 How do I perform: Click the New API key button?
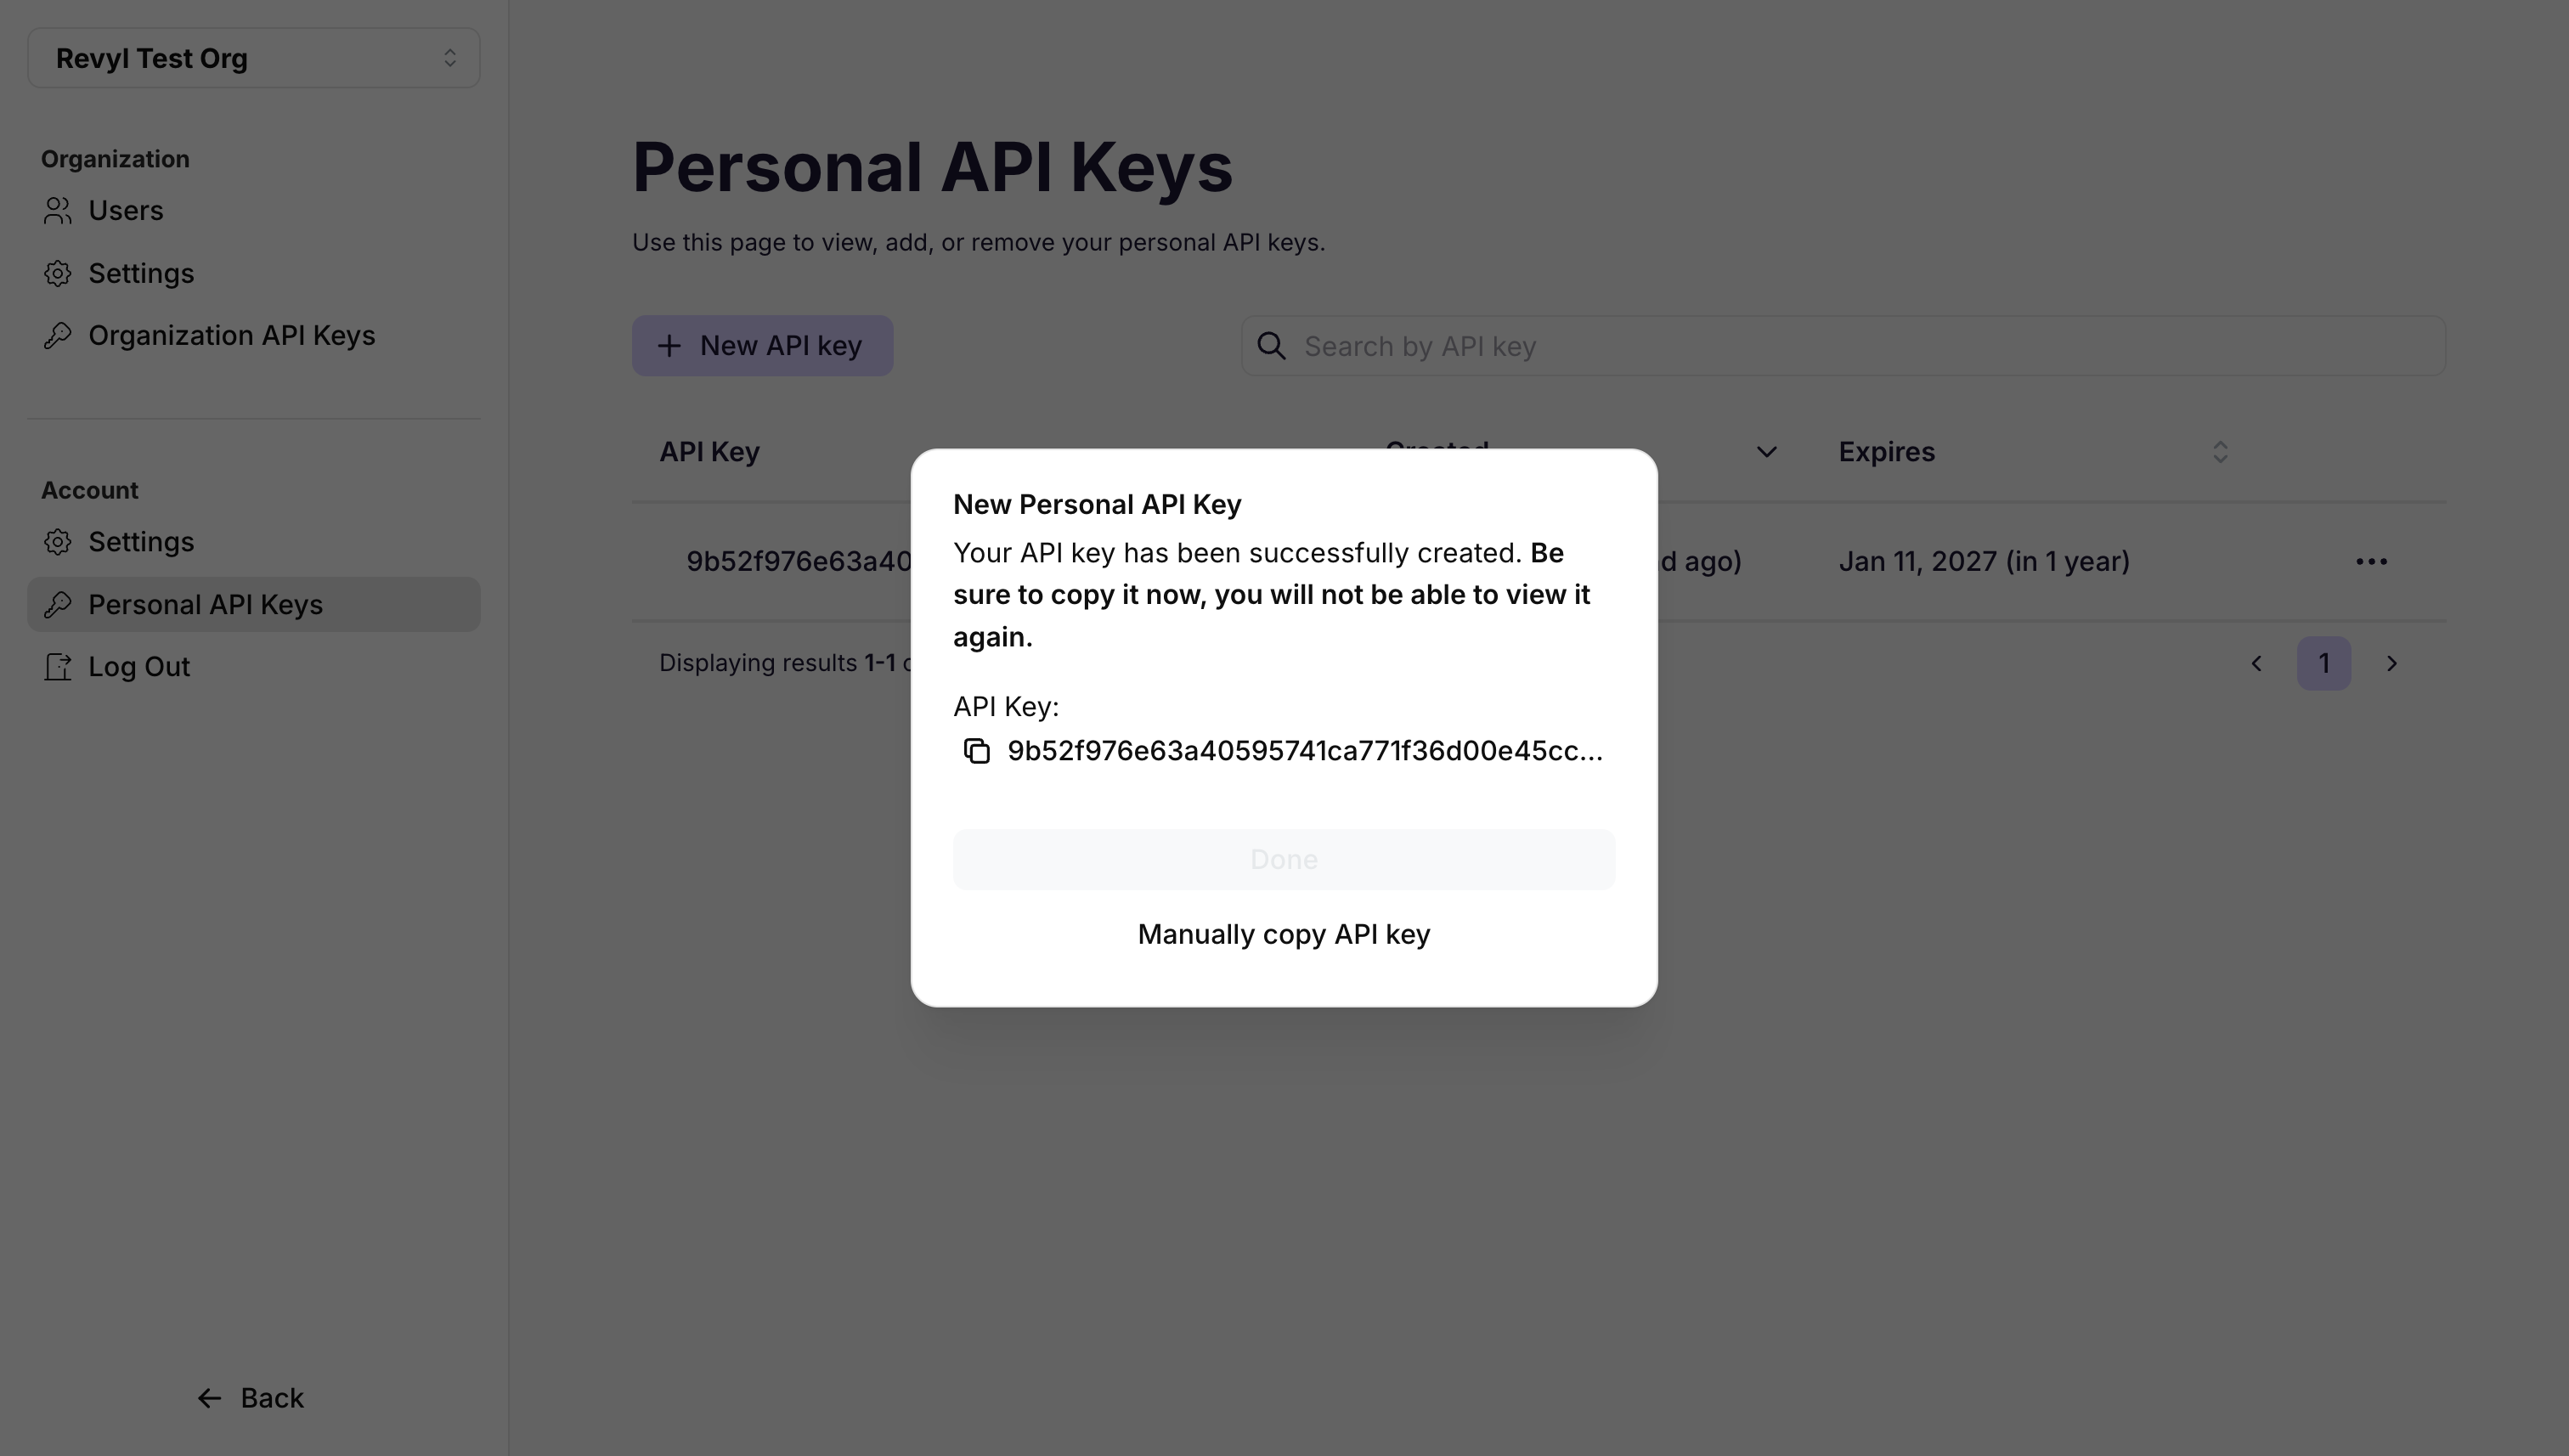(x=762, y=345)
